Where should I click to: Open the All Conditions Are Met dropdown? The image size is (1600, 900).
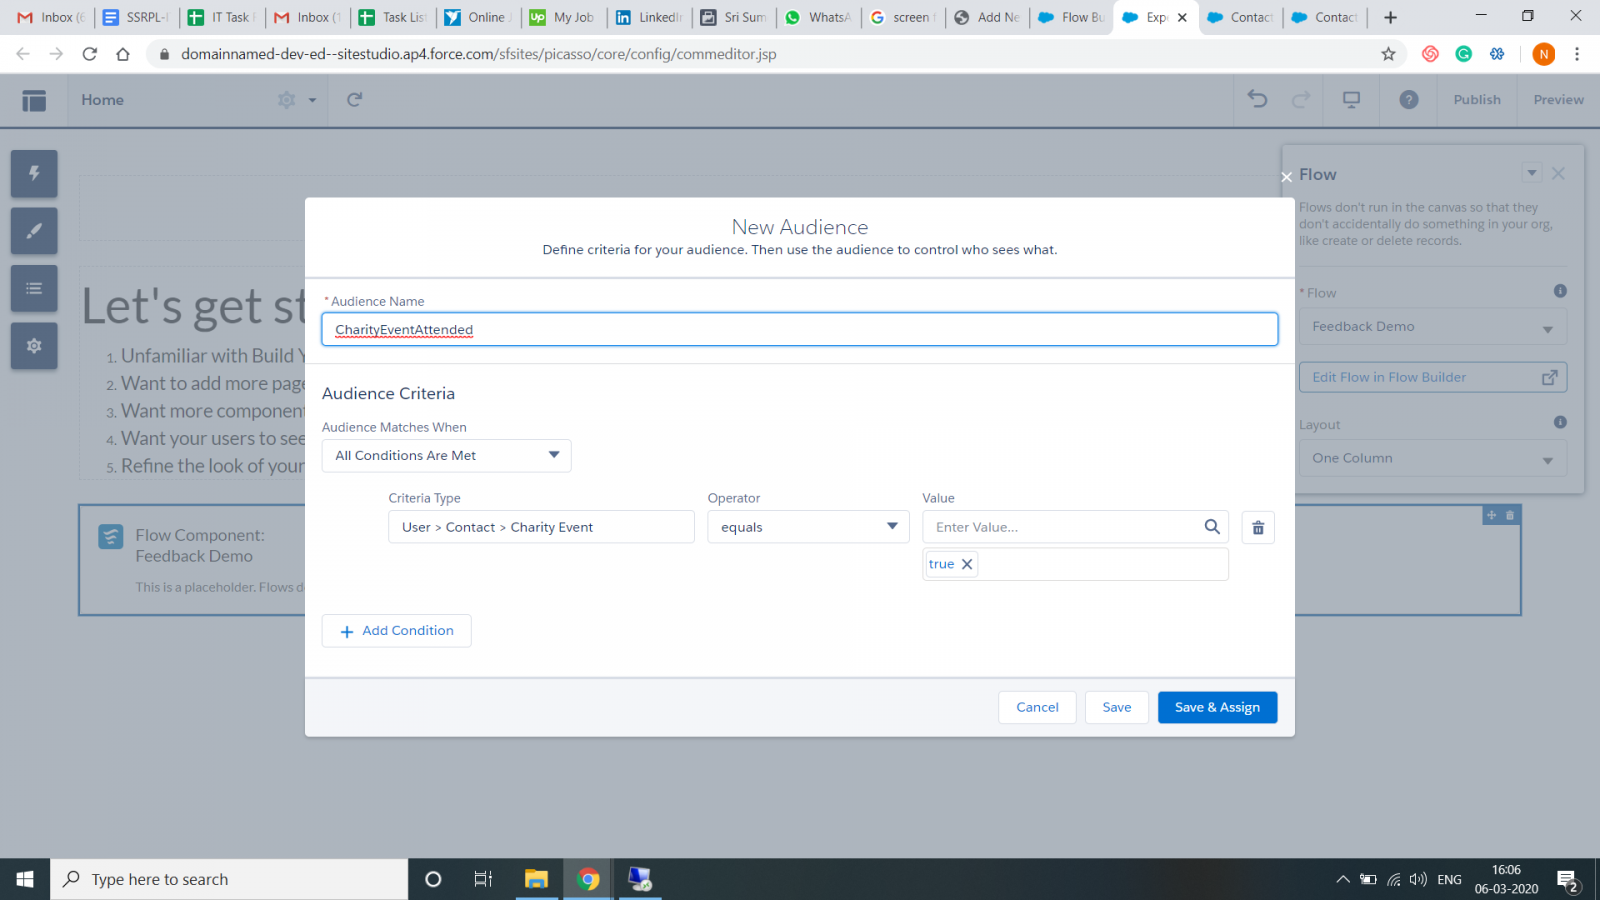click(446, 455)
